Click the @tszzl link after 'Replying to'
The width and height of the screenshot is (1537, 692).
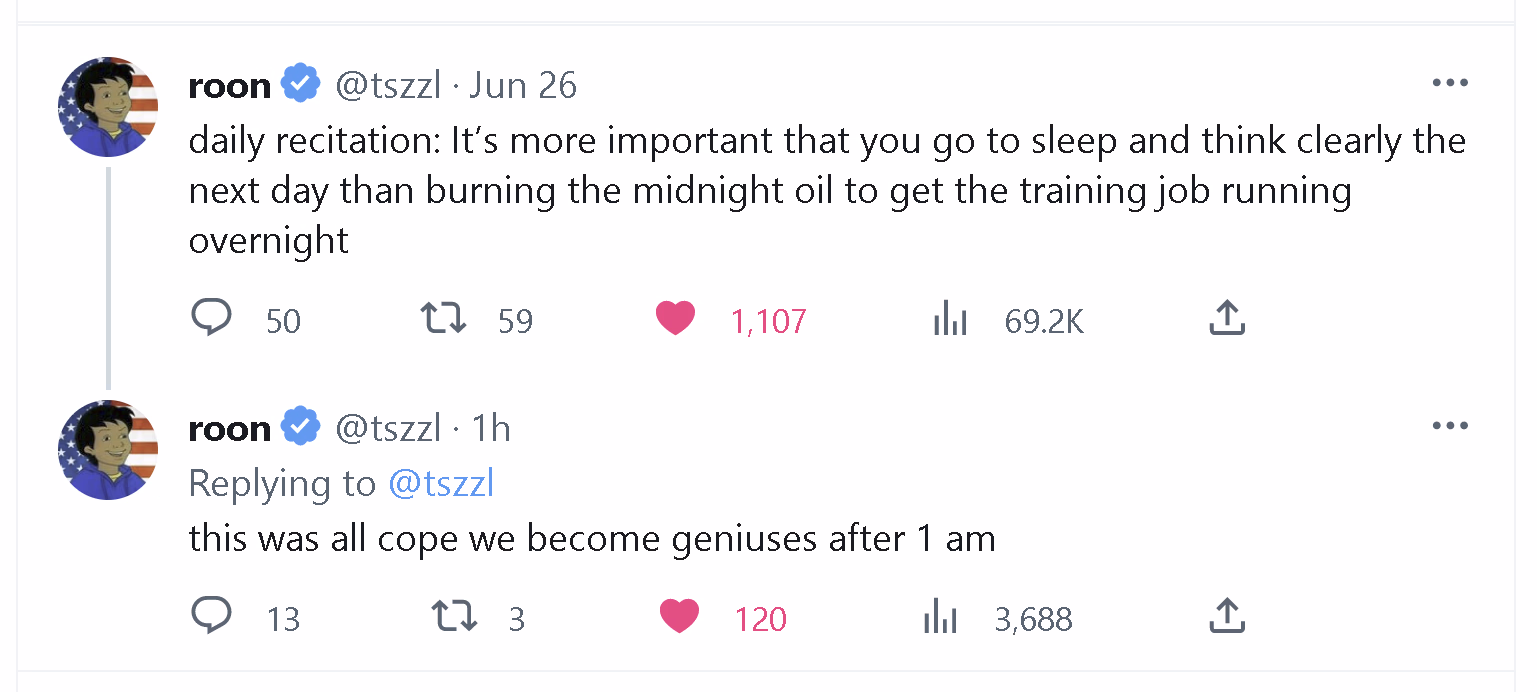(441, 484)
